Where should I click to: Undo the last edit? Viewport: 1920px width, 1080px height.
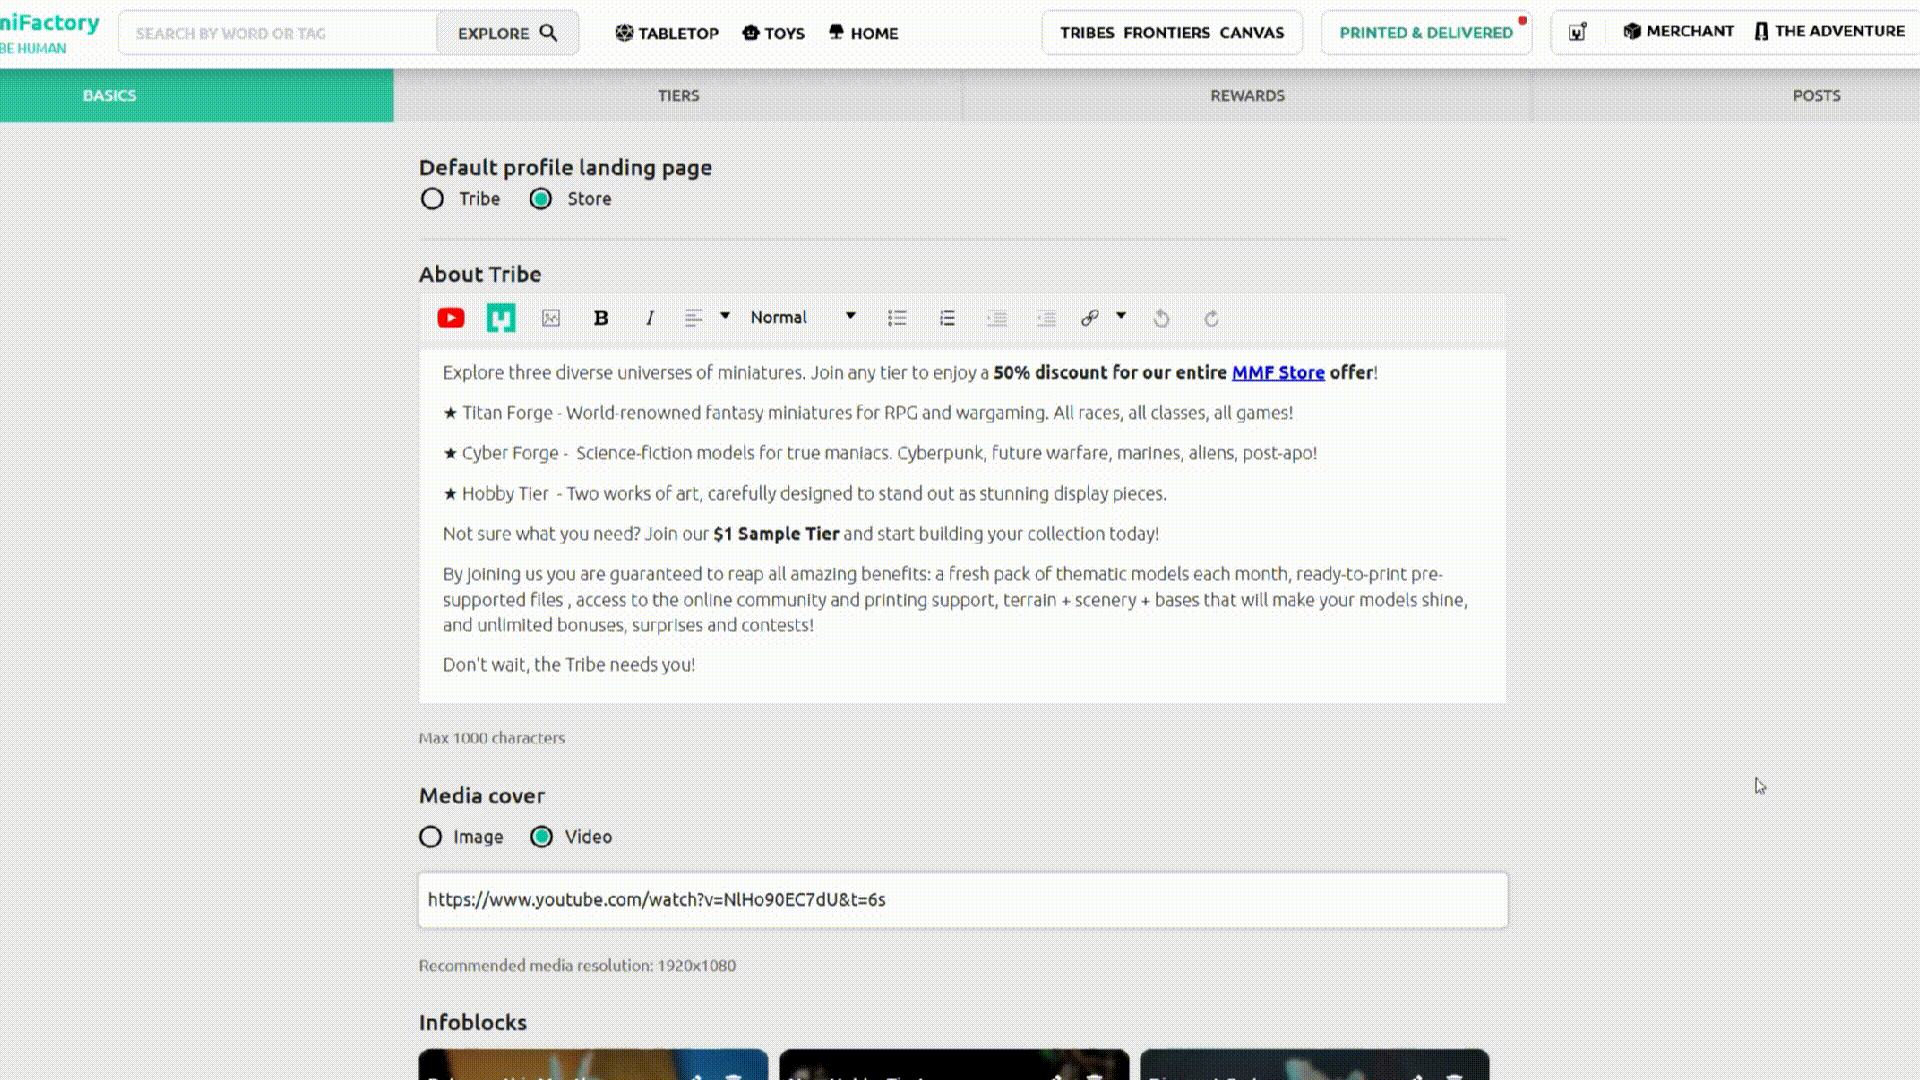[x=1161, y=318]
